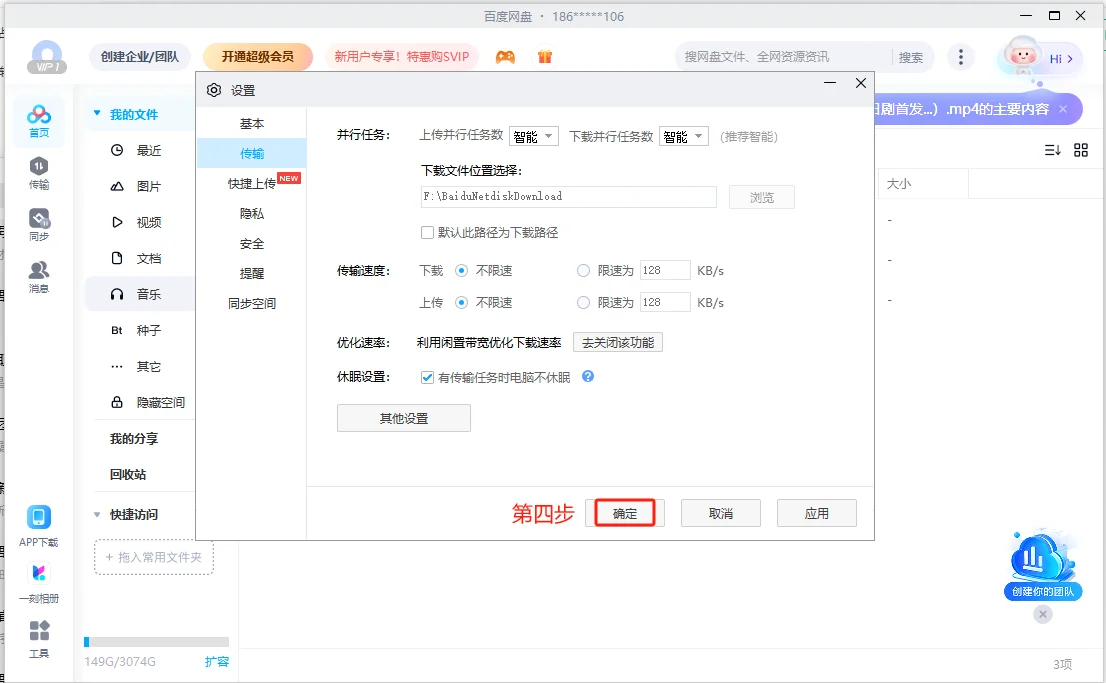
Task: Select the 同步 sync icon in sidebar
Action: (39, 220)
